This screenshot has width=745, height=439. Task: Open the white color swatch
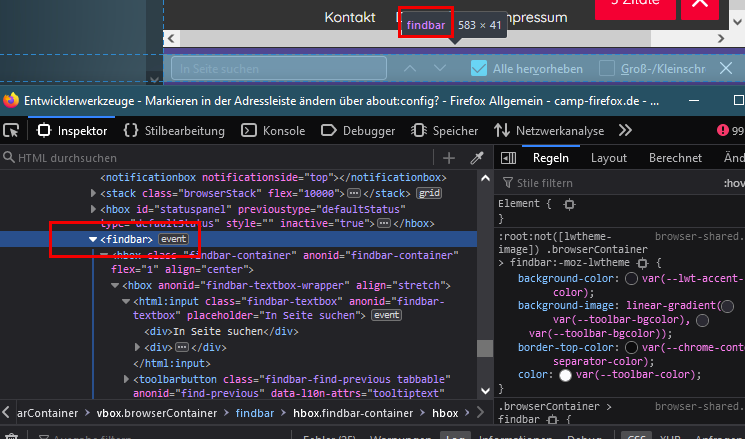click(x=565, y=375)
